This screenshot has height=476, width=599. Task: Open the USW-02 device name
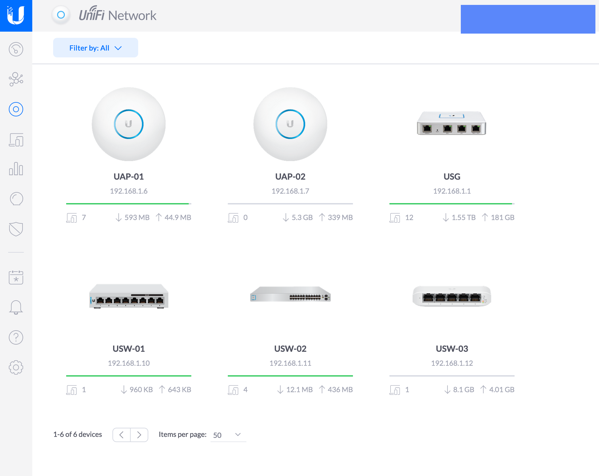[x=290, y=348]
